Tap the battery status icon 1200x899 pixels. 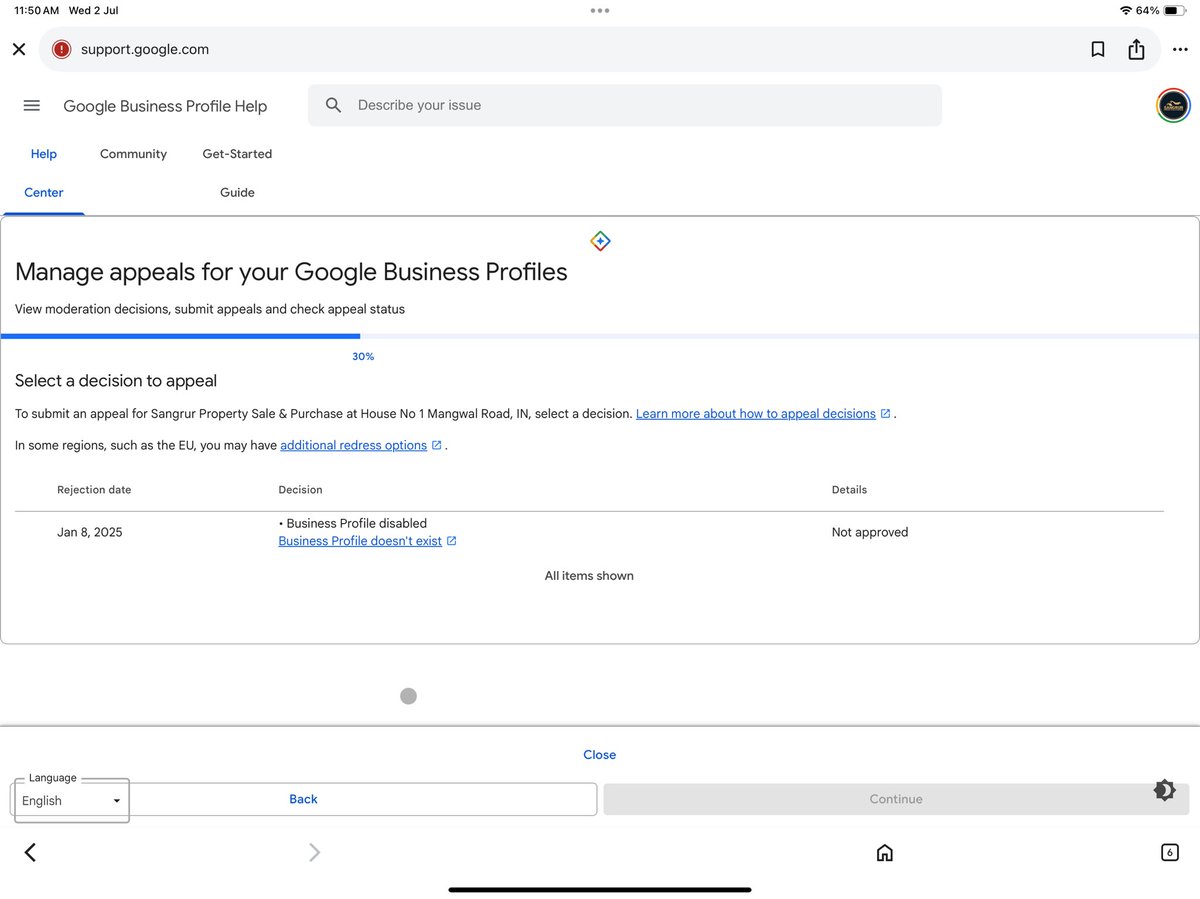click(1175, 10)
